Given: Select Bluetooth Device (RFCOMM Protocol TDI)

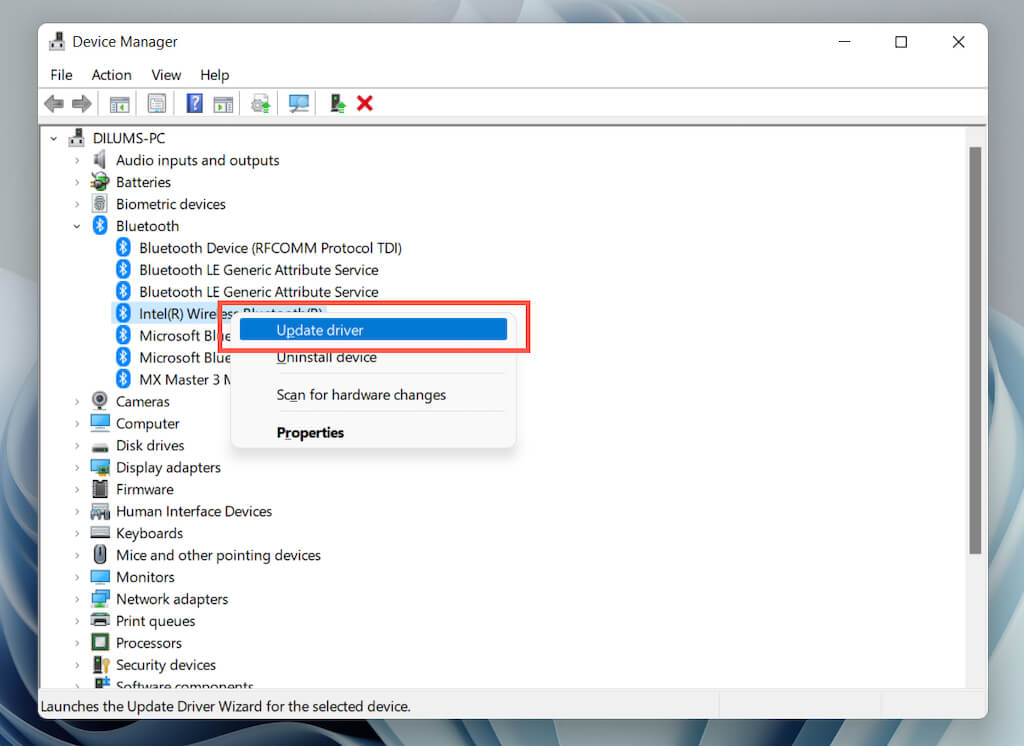Looking at the screenshot, I should pyautogui.click(x=270, y=248).
